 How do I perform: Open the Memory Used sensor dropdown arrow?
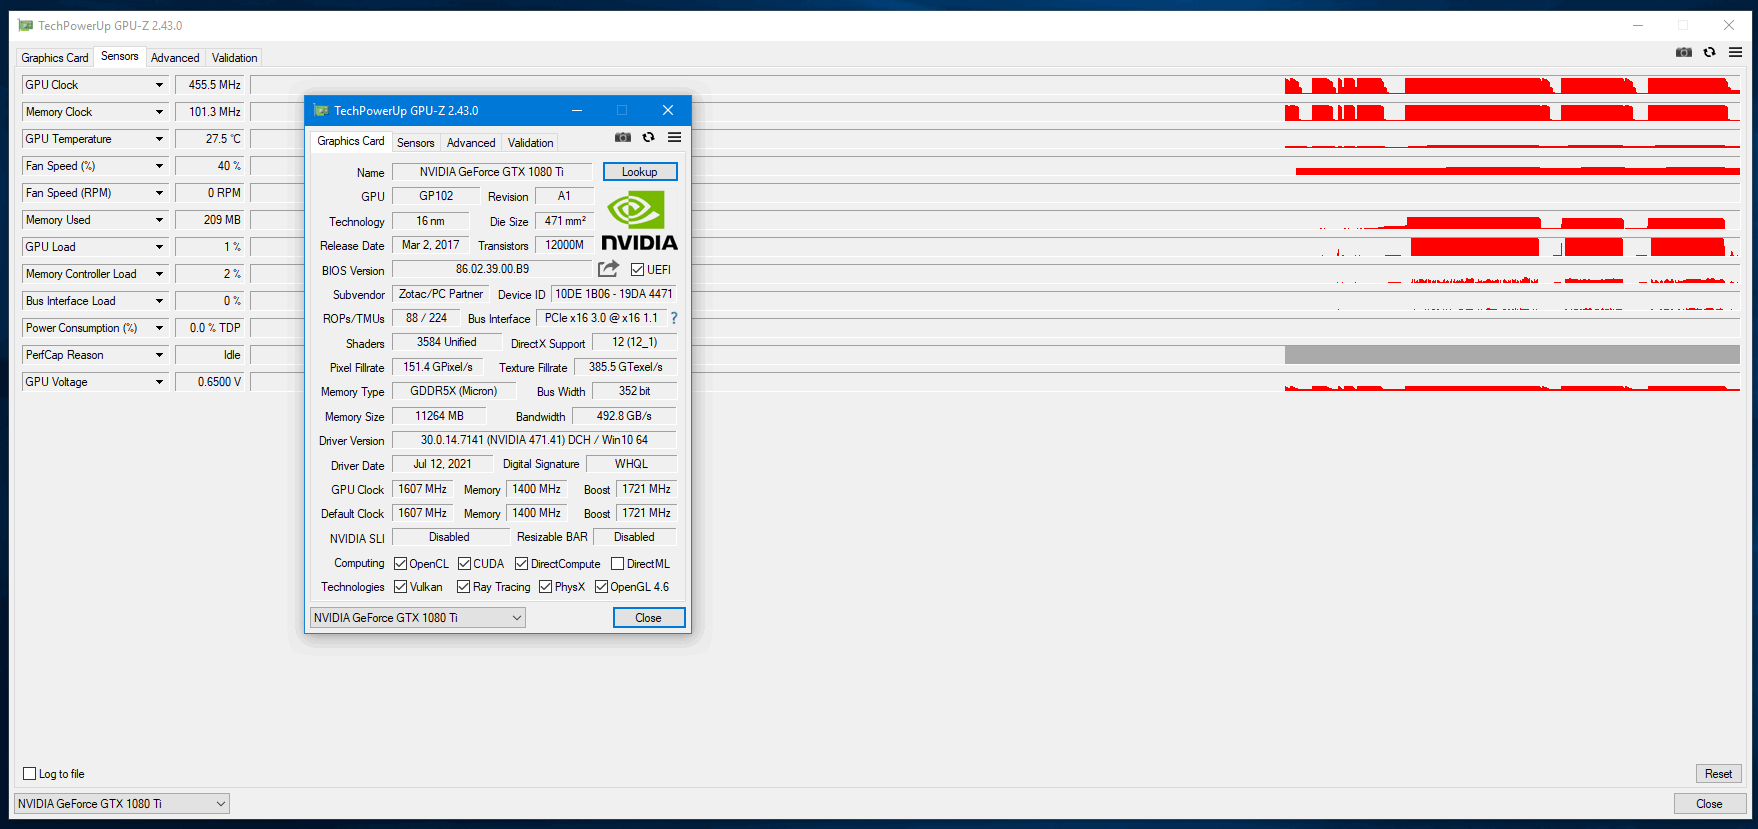(159, 220)
